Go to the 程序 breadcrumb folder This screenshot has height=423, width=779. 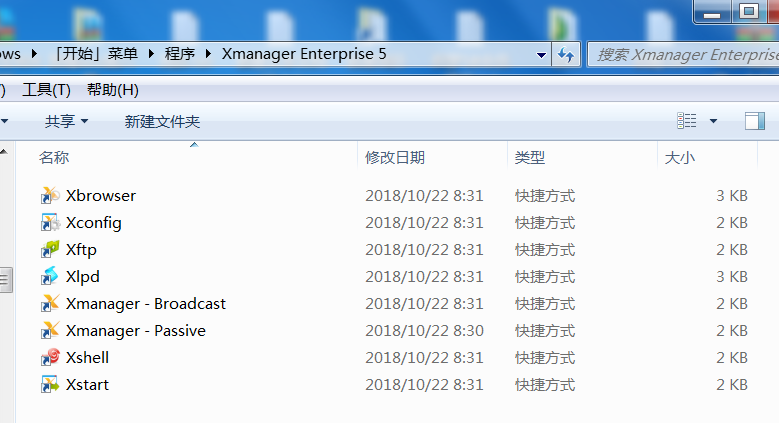[x=180, y=54]
